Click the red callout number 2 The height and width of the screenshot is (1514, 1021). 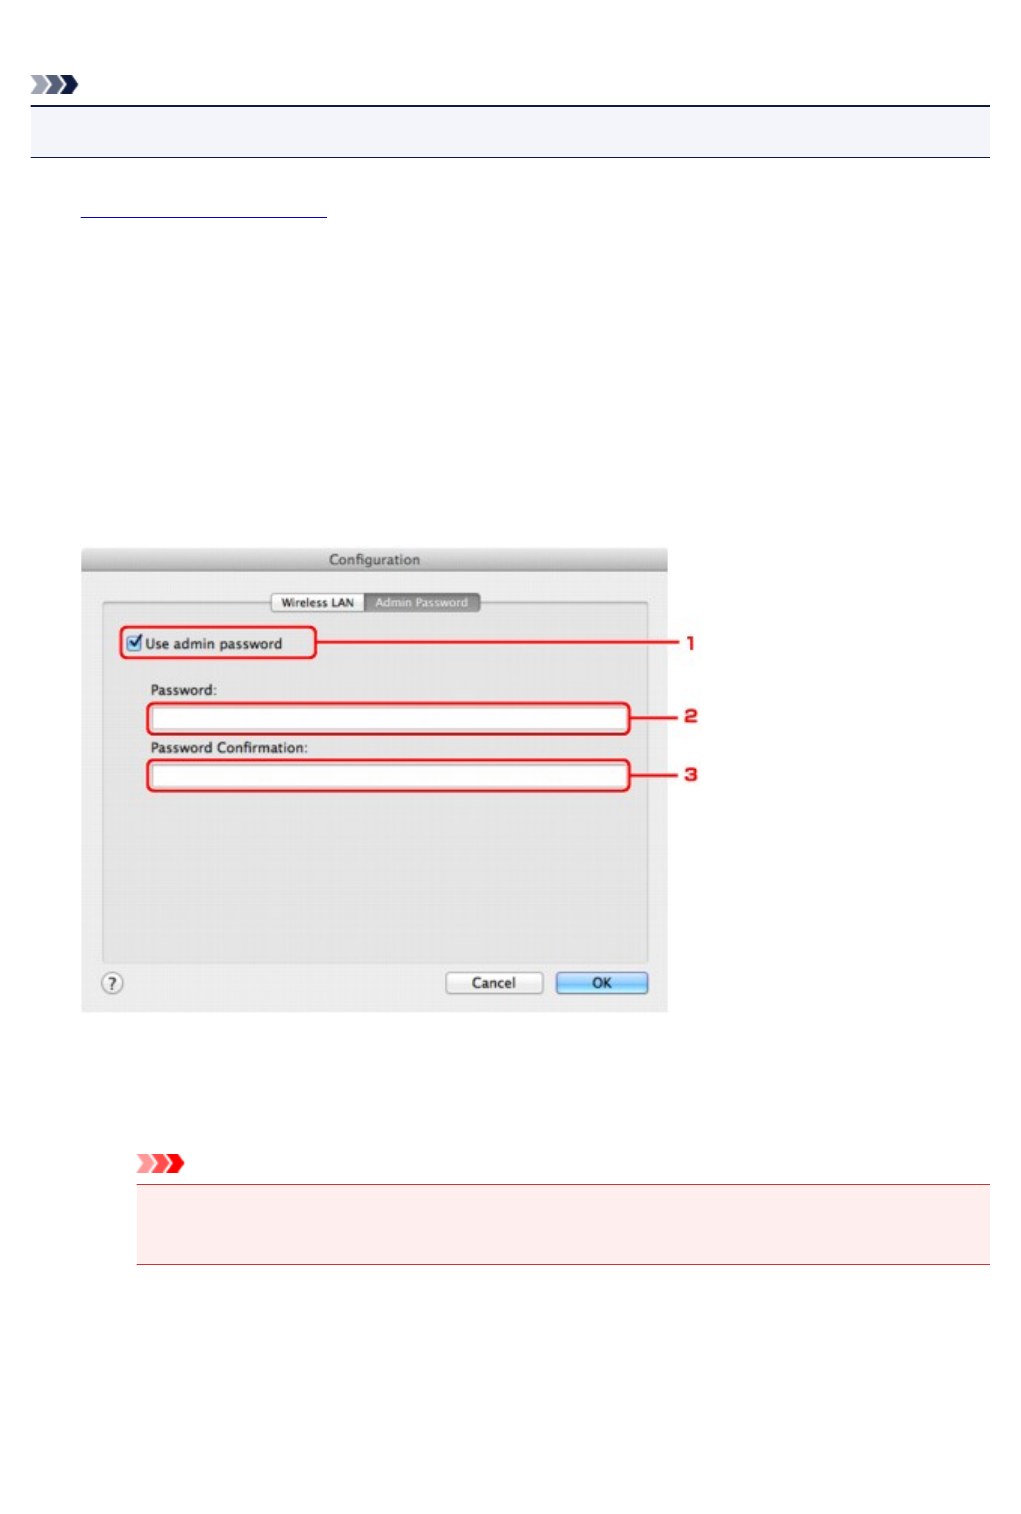[x=690, y=716]
